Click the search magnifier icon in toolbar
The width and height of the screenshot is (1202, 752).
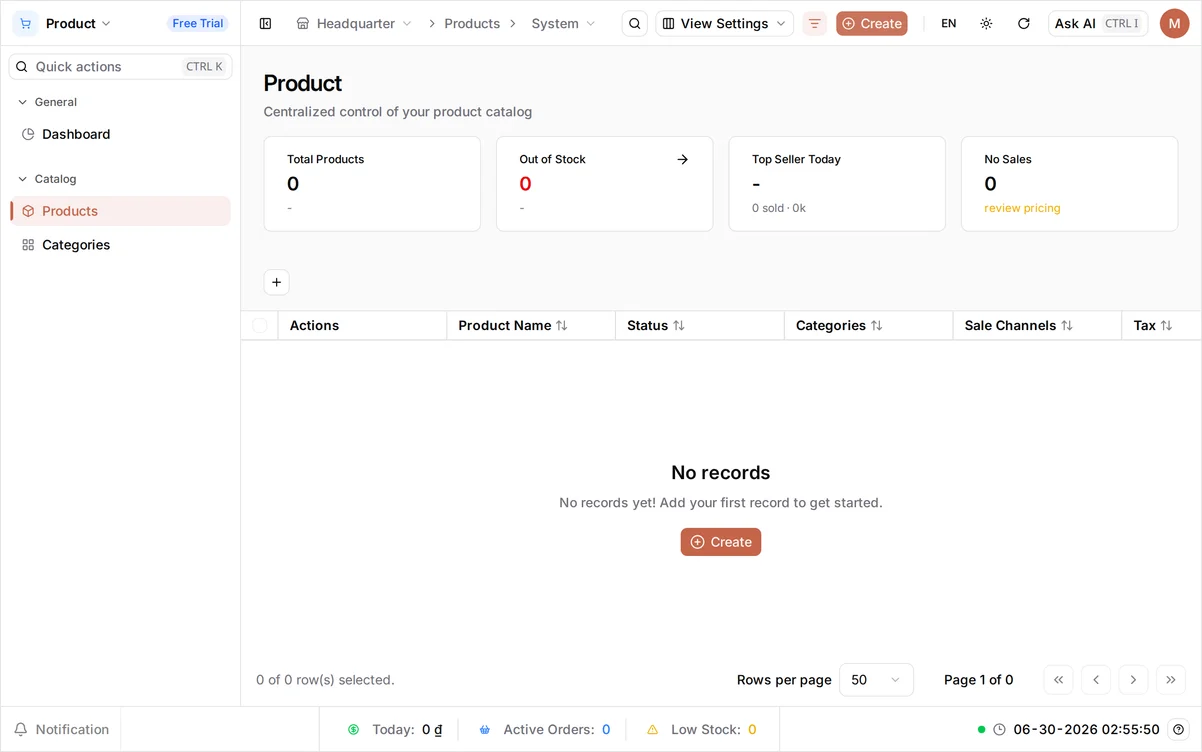[x=635, y=23]
